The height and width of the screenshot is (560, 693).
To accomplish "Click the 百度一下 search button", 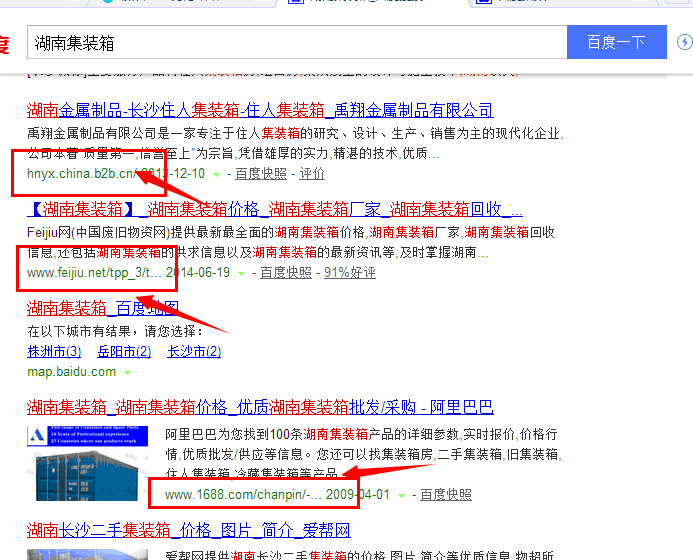I will pyautogui.click(x=617, y=42).
